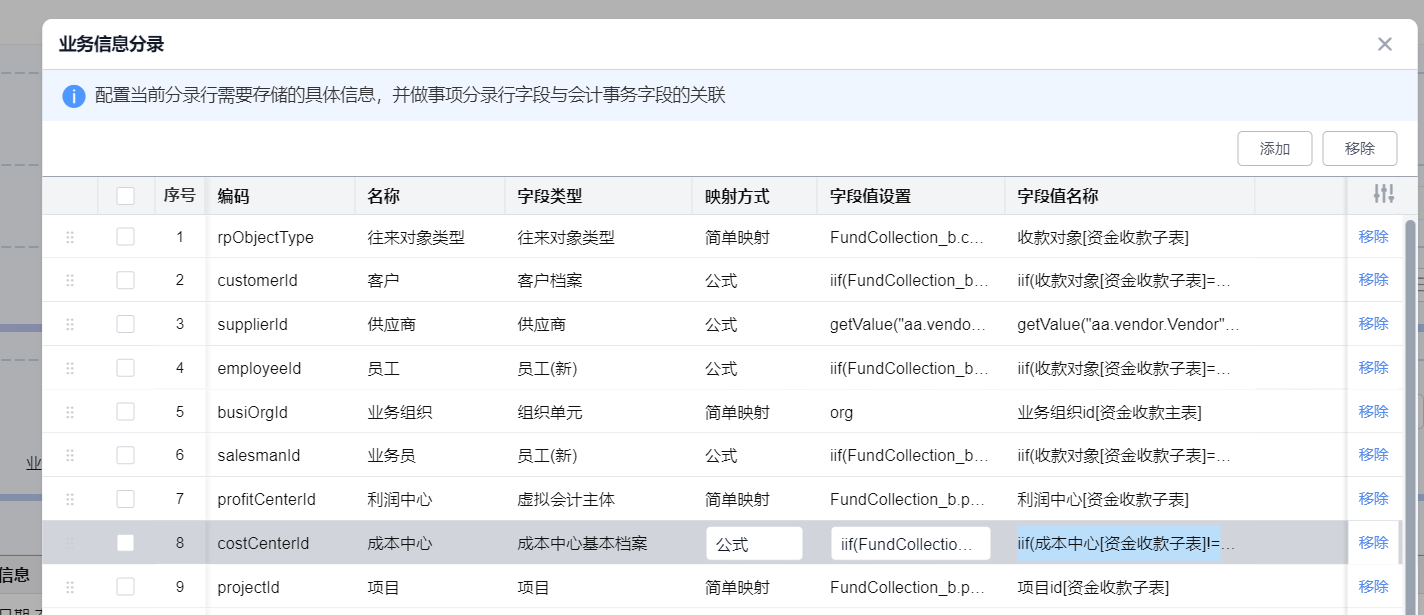Viewport: 1424px width, 615px height.
Task: Click the 映射方式 column header
Action: click(737, 196)
